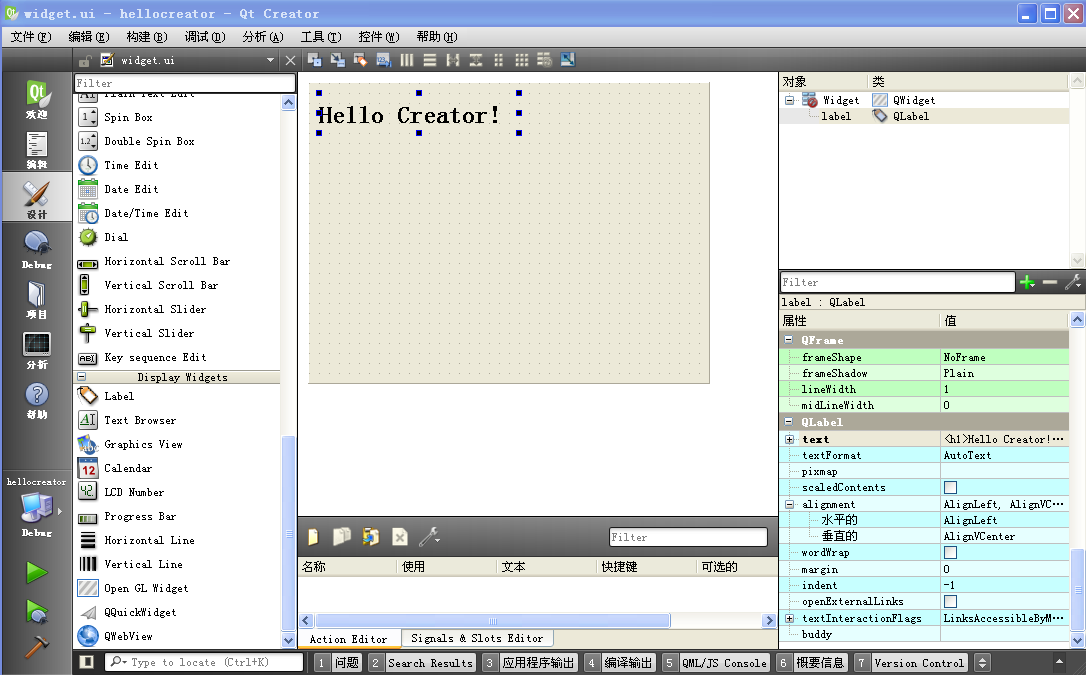Apply Lay Out Horizontally
The image size is (1086, 675).
tap(407, 60)
